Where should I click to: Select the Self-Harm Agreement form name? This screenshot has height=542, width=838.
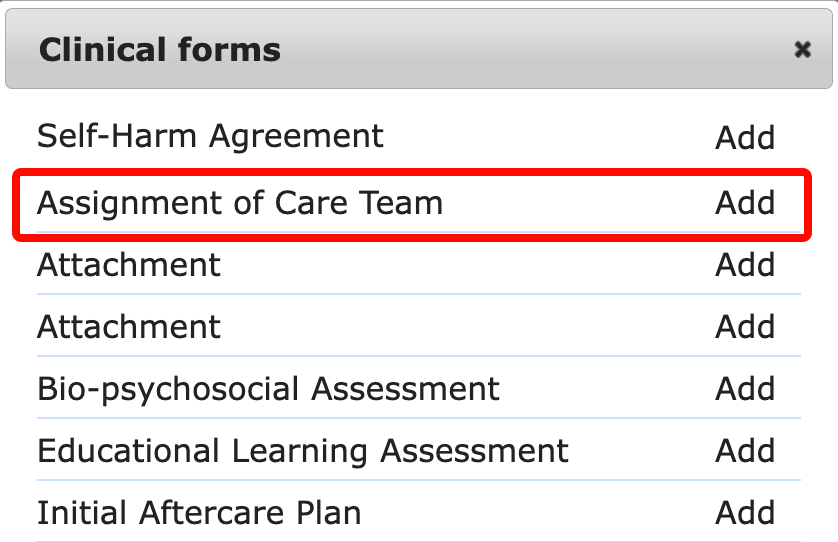pos(210,136)
